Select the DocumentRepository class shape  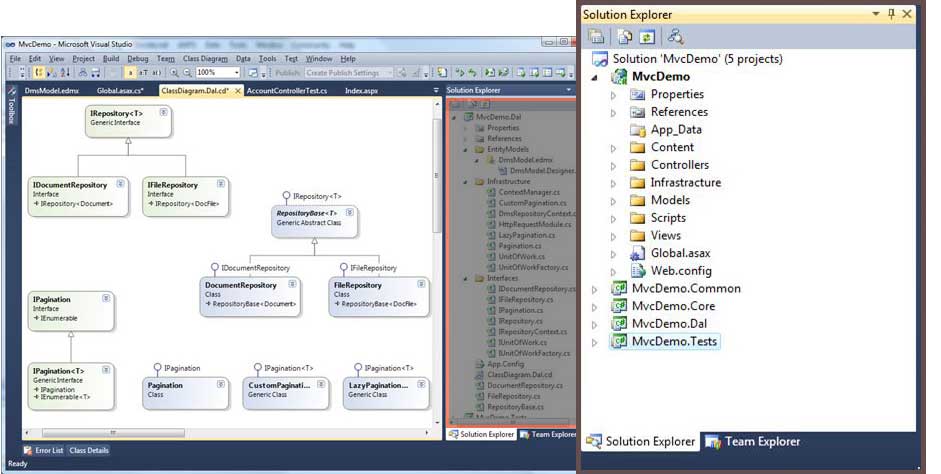pos(249,296)
